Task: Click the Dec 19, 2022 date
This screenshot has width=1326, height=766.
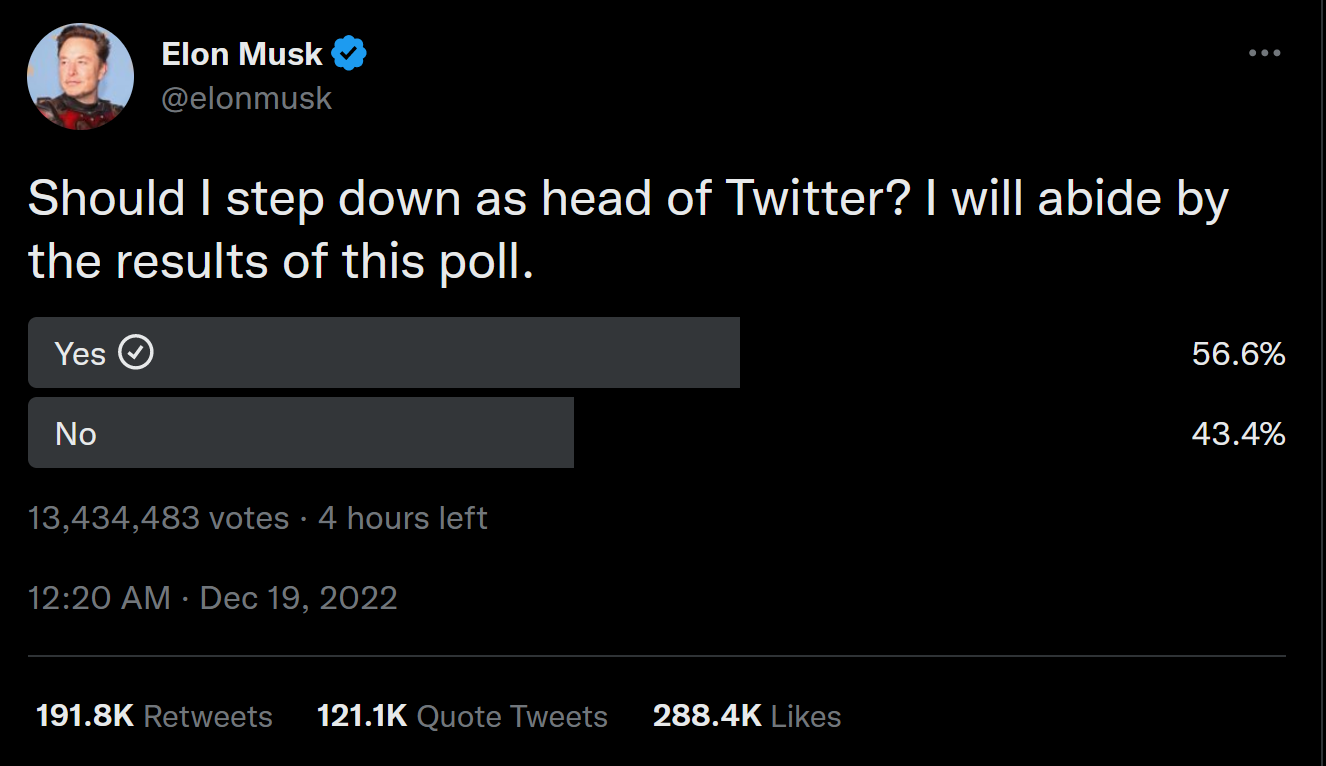Action: tap(298, 598)
